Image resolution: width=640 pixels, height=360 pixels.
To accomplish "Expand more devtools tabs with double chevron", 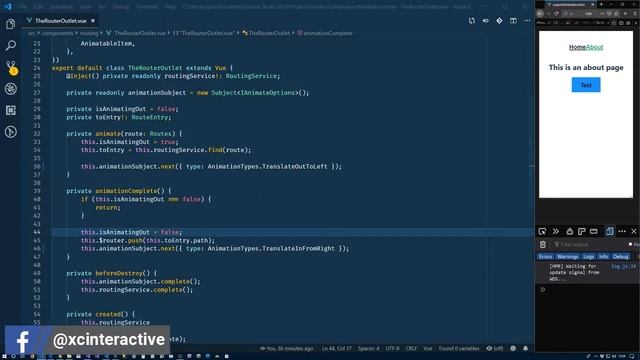I will [x=556, y=231].
